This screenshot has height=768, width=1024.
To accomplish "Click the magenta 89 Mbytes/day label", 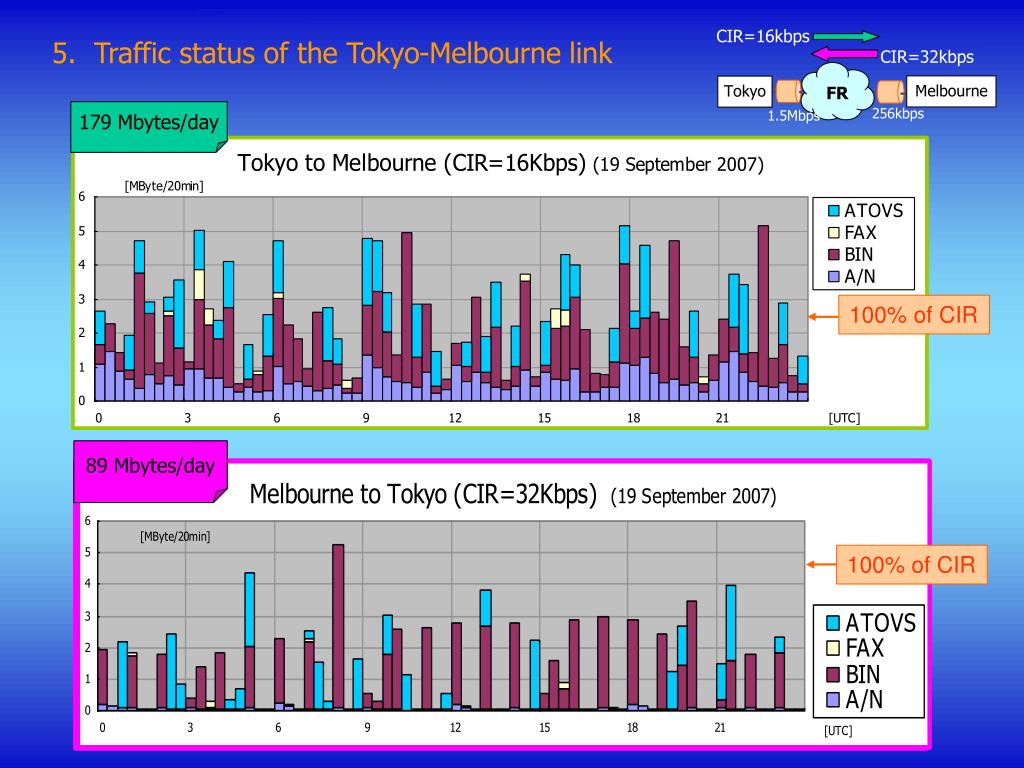I will [150, 470].
